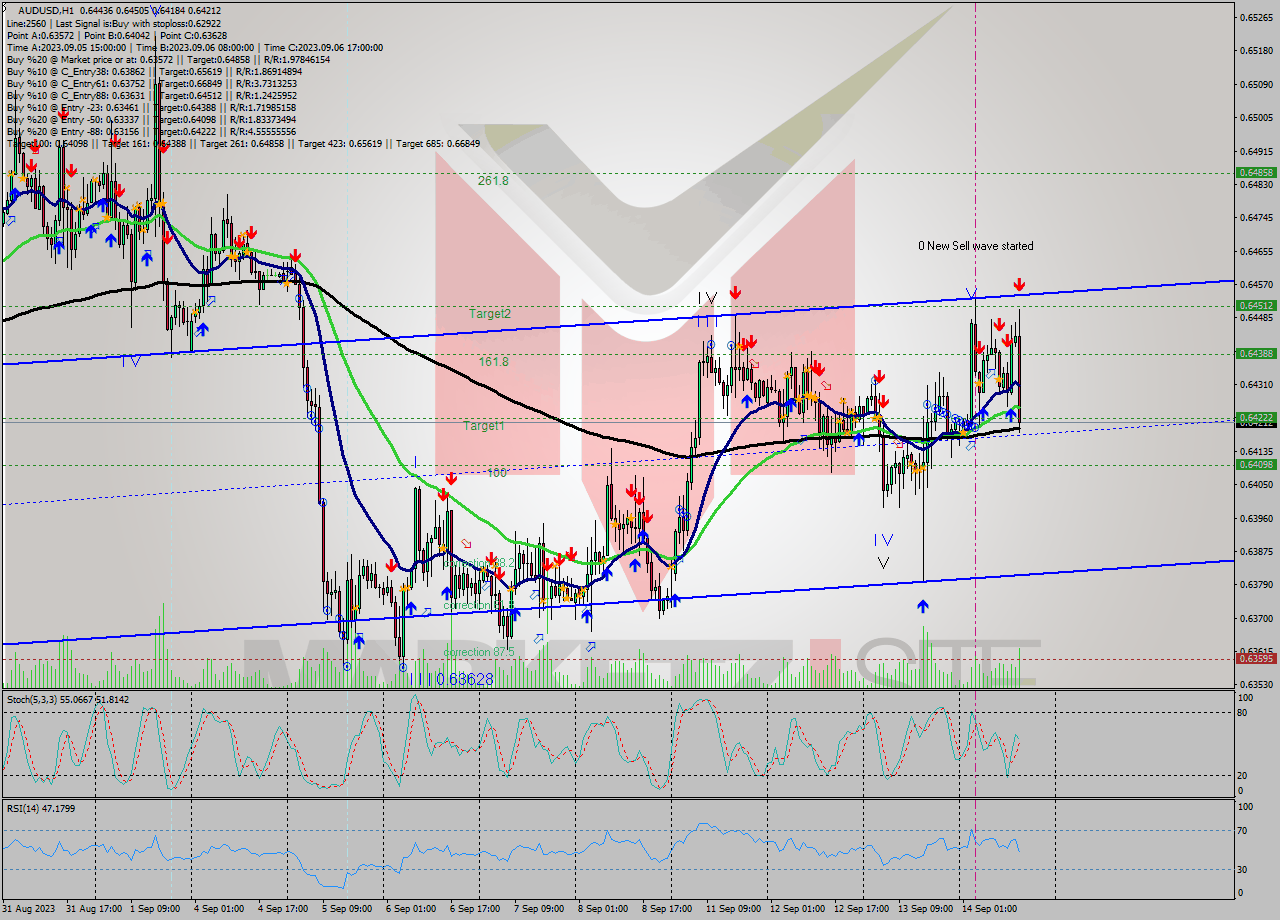Click the green 0.64222 price tag
Screen dimensions: 1280x920
click(1255, 417)
